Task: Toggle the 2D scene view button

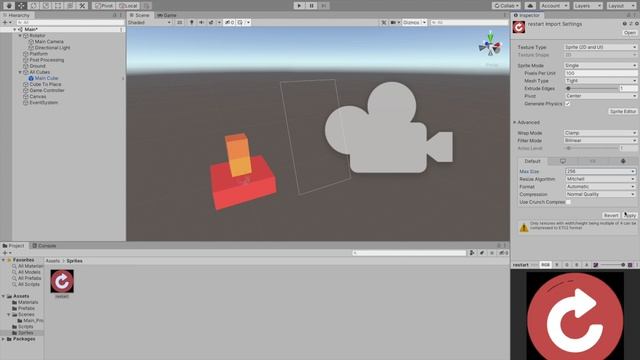Action: click(x=179, y=22)
